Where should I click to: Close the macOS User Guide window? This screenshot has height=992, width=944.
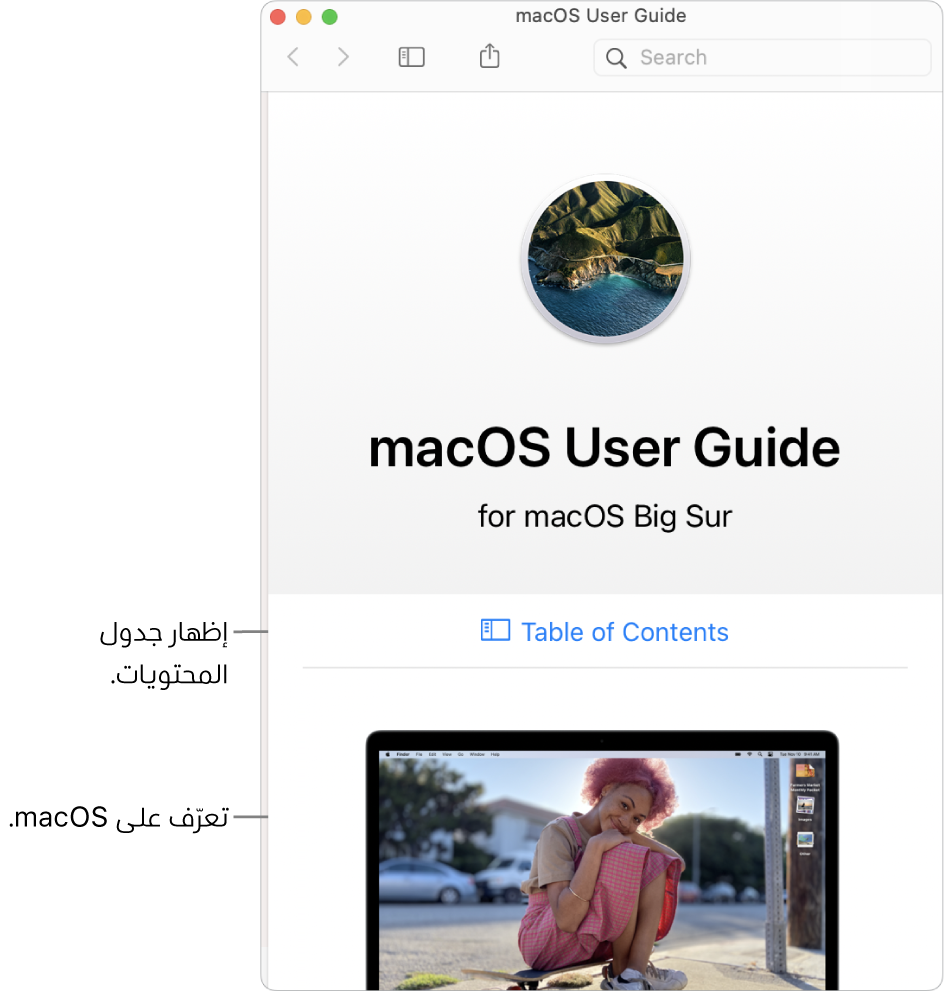[x=278, y=16]
